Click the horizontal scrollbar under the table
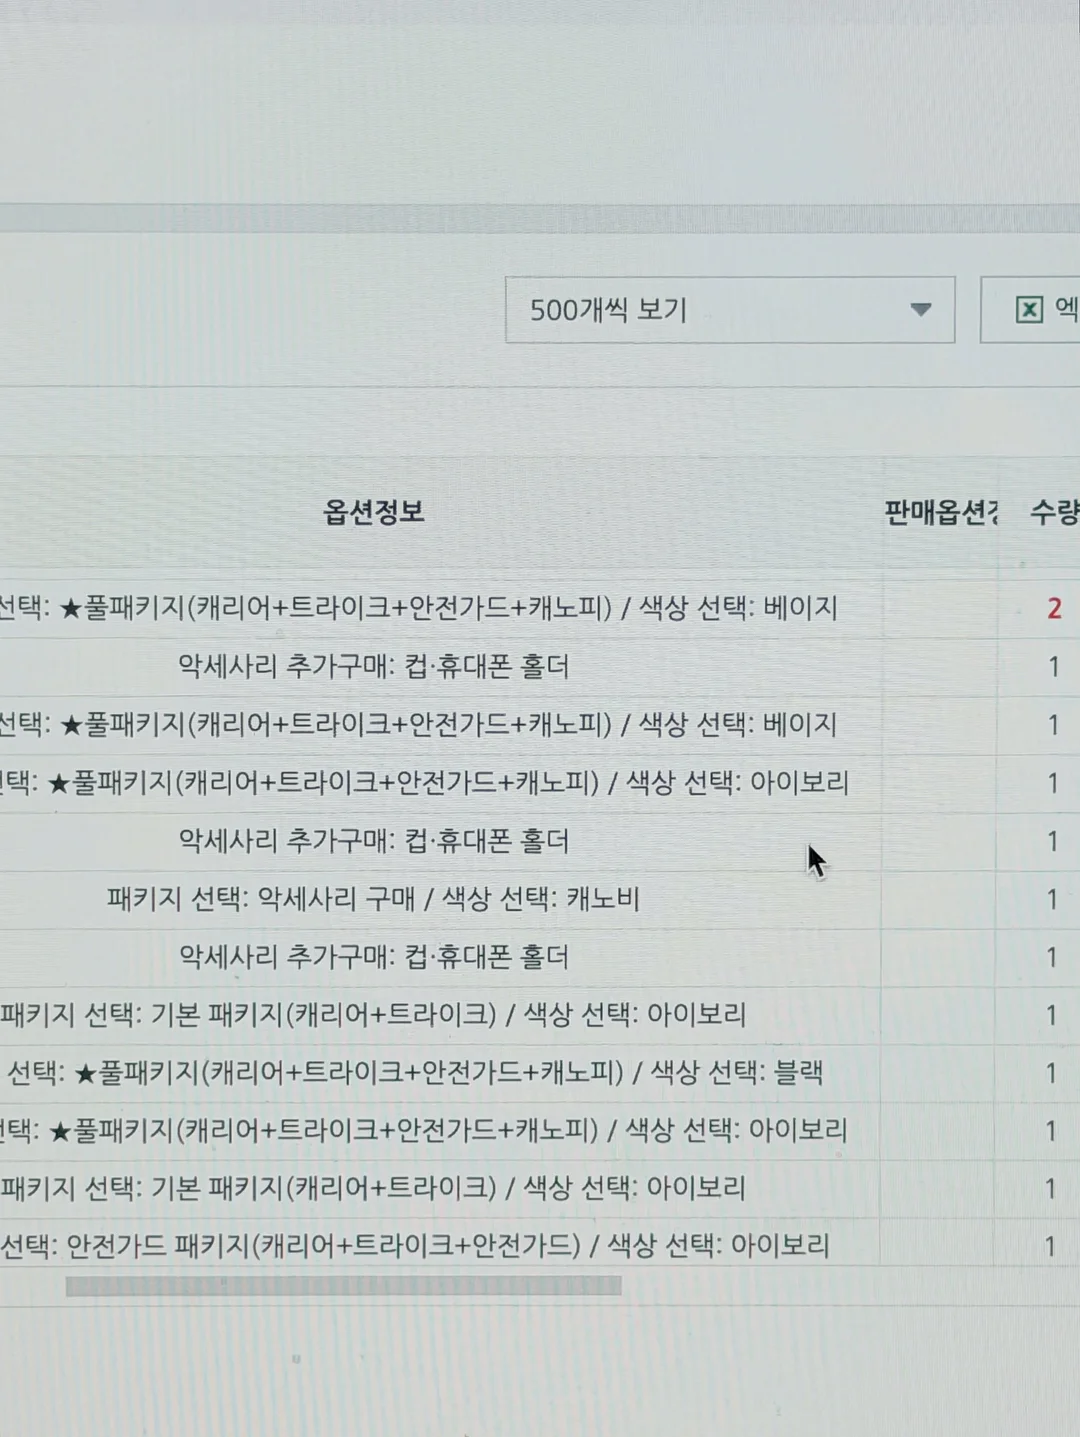 point(343,1286)
